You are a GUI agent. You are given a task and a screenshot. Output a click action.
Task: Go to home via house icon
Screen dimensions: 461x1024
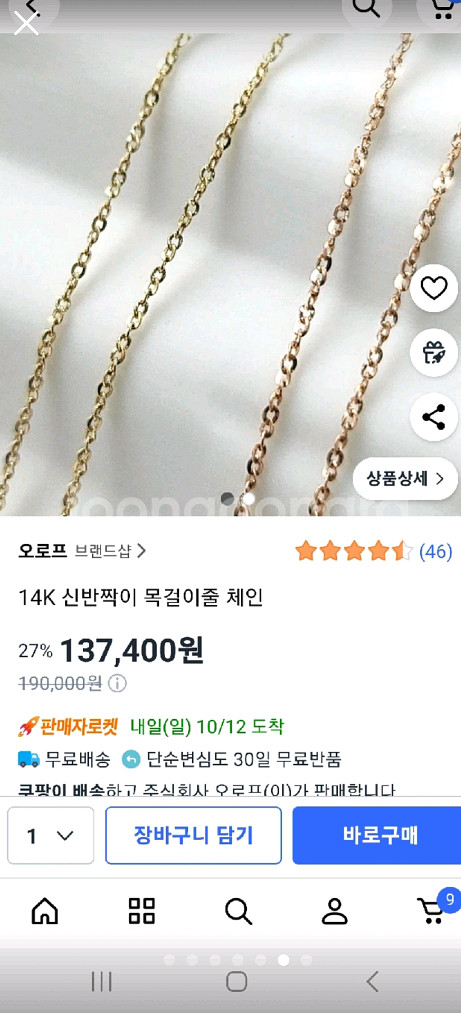44,910
